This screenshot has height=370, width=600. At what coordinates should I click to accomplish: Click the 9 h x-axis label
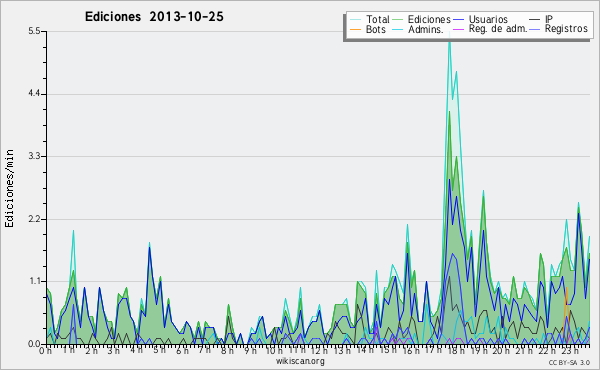click(250, 351)
